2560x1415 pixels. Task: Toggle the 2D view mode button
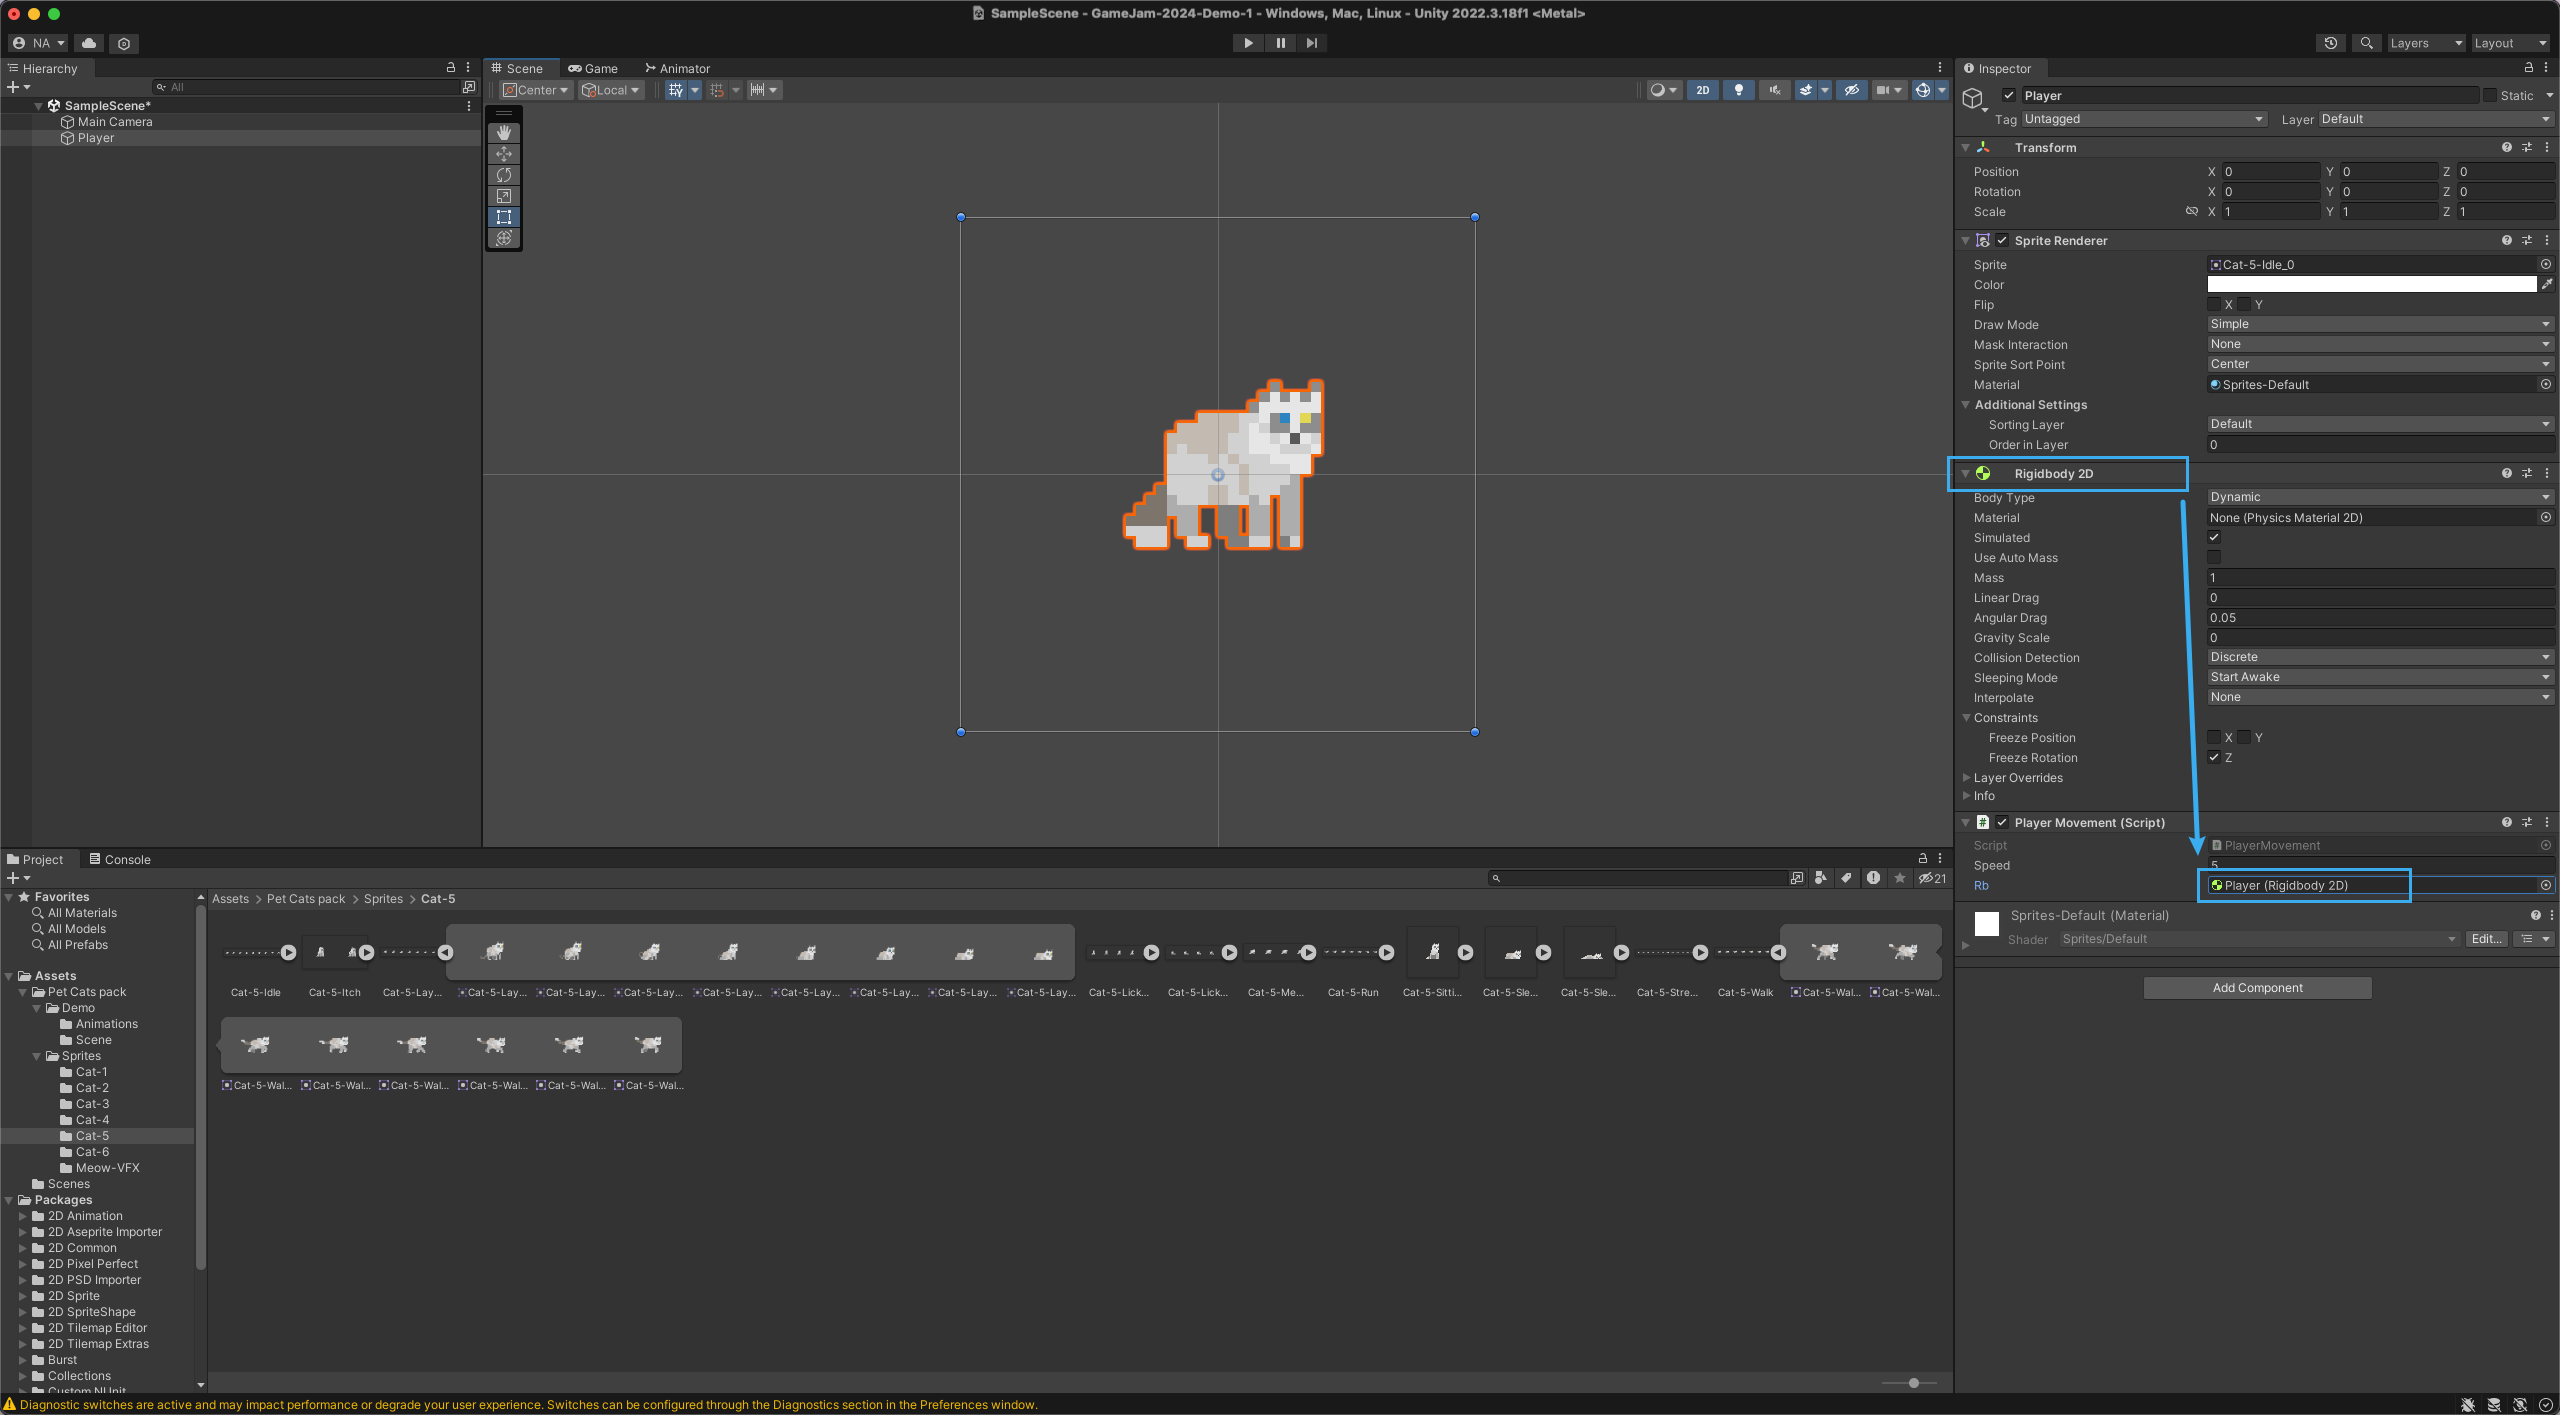(1702, 90)
